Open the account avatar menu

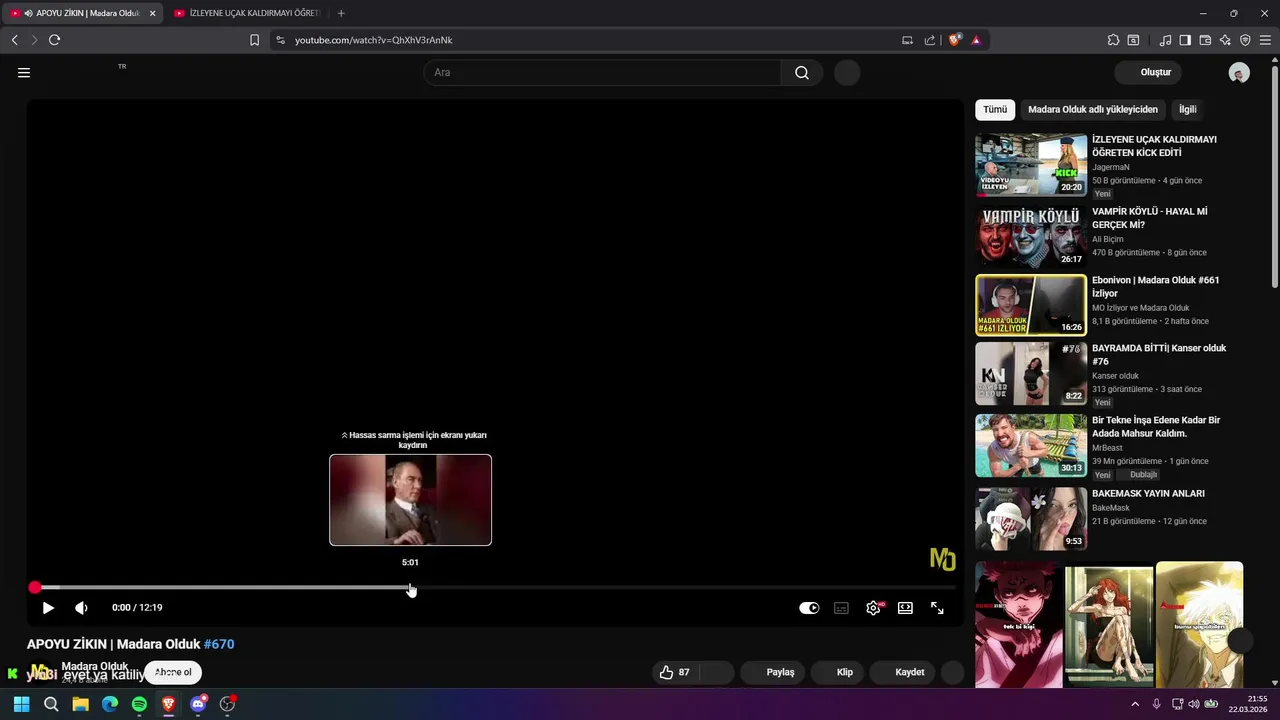point(1239,72)
